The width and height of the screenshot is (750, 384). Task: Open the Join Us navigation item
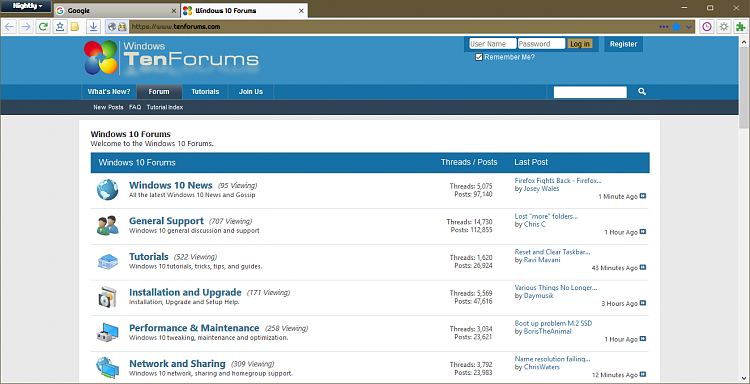point(251,92)
